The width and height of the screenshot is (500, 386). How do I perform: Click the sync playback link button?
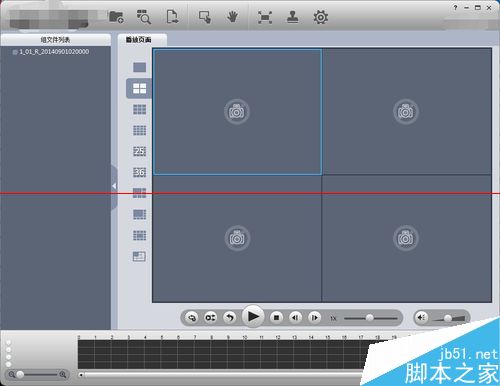point(192,317)
